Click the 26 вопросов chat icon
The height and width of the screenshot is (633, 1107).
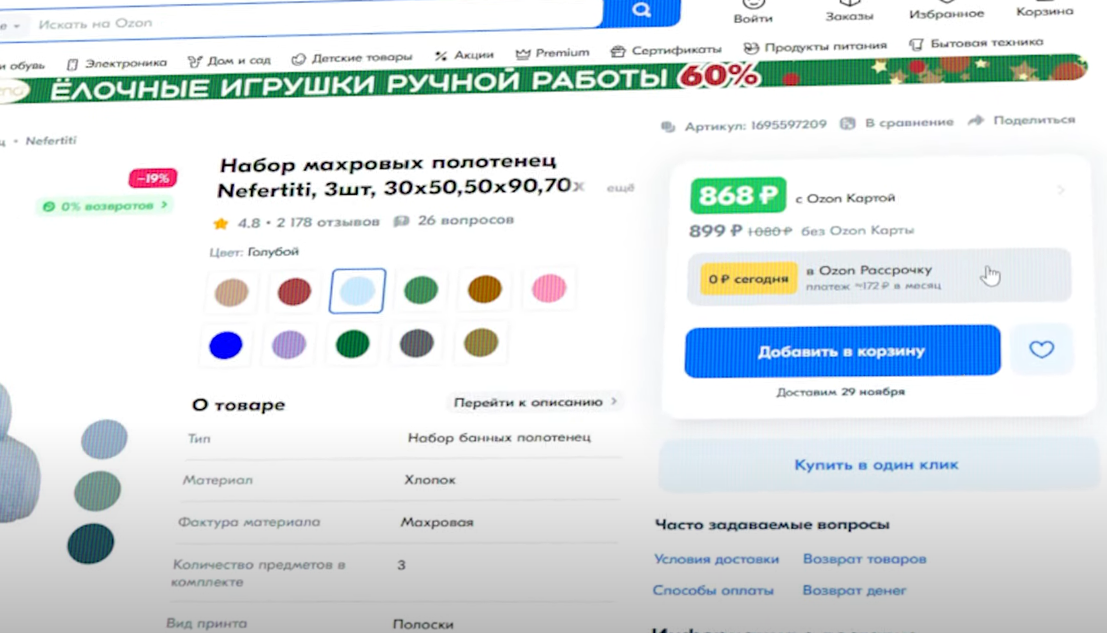click(401, 222)
